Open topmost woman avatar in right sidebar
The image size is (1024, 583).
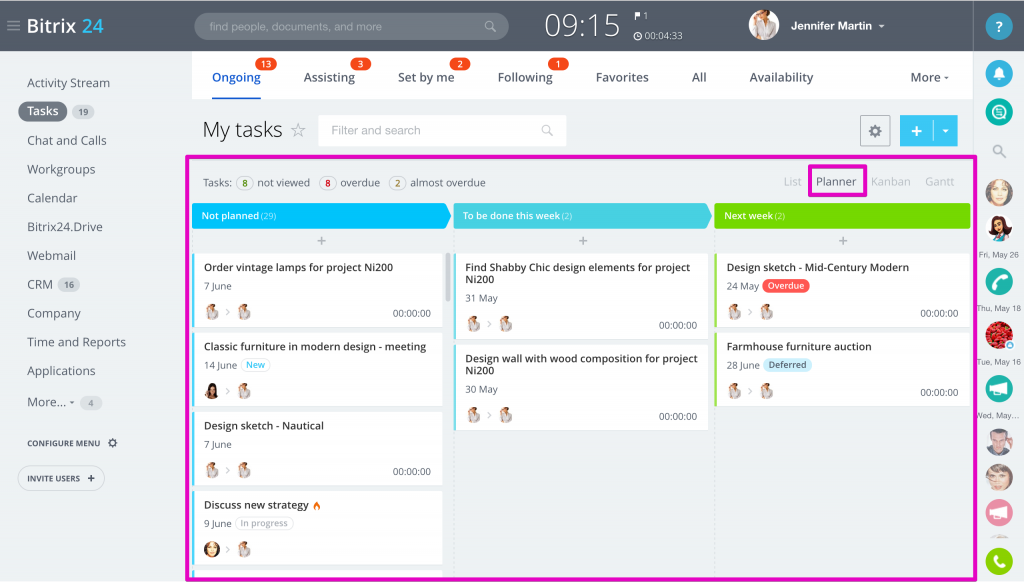pos(999,193)
